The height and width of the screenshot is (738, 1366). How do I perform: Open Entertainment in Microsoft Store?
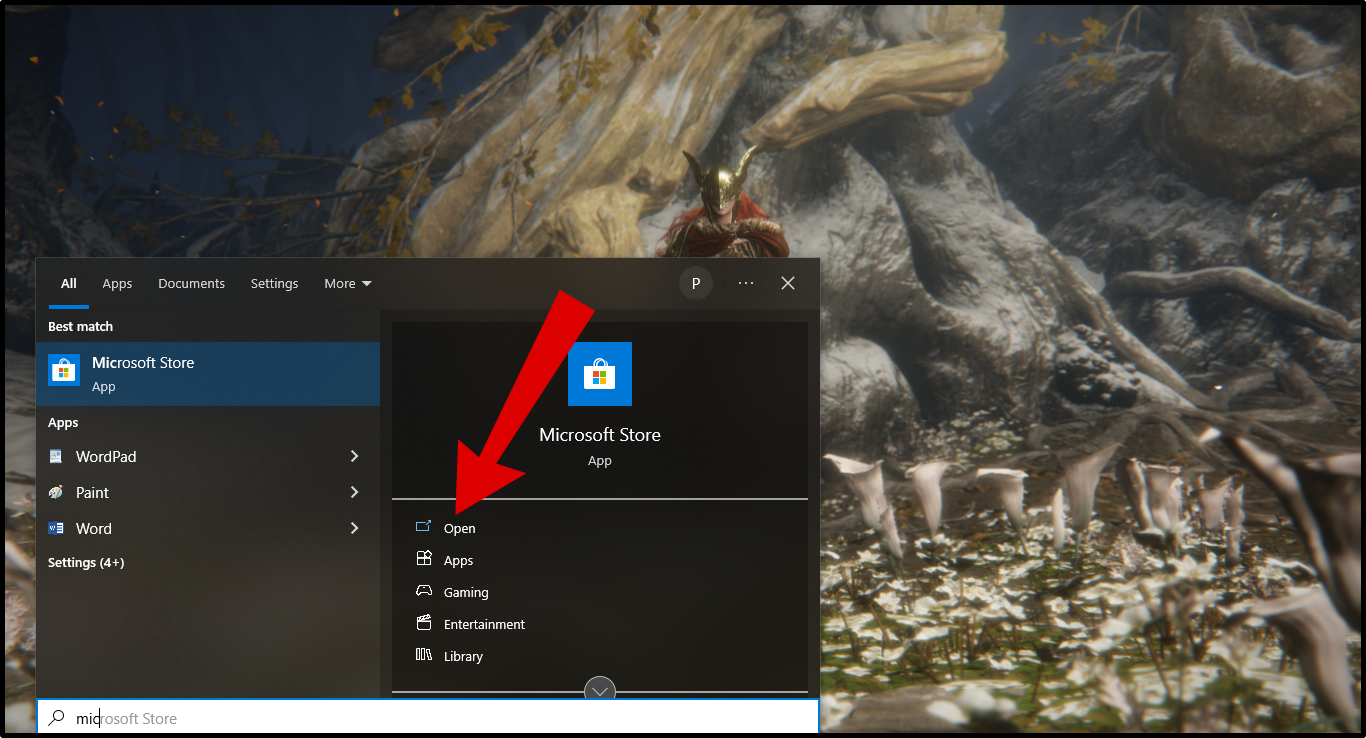pyautogui.click(x=484, y=624)
